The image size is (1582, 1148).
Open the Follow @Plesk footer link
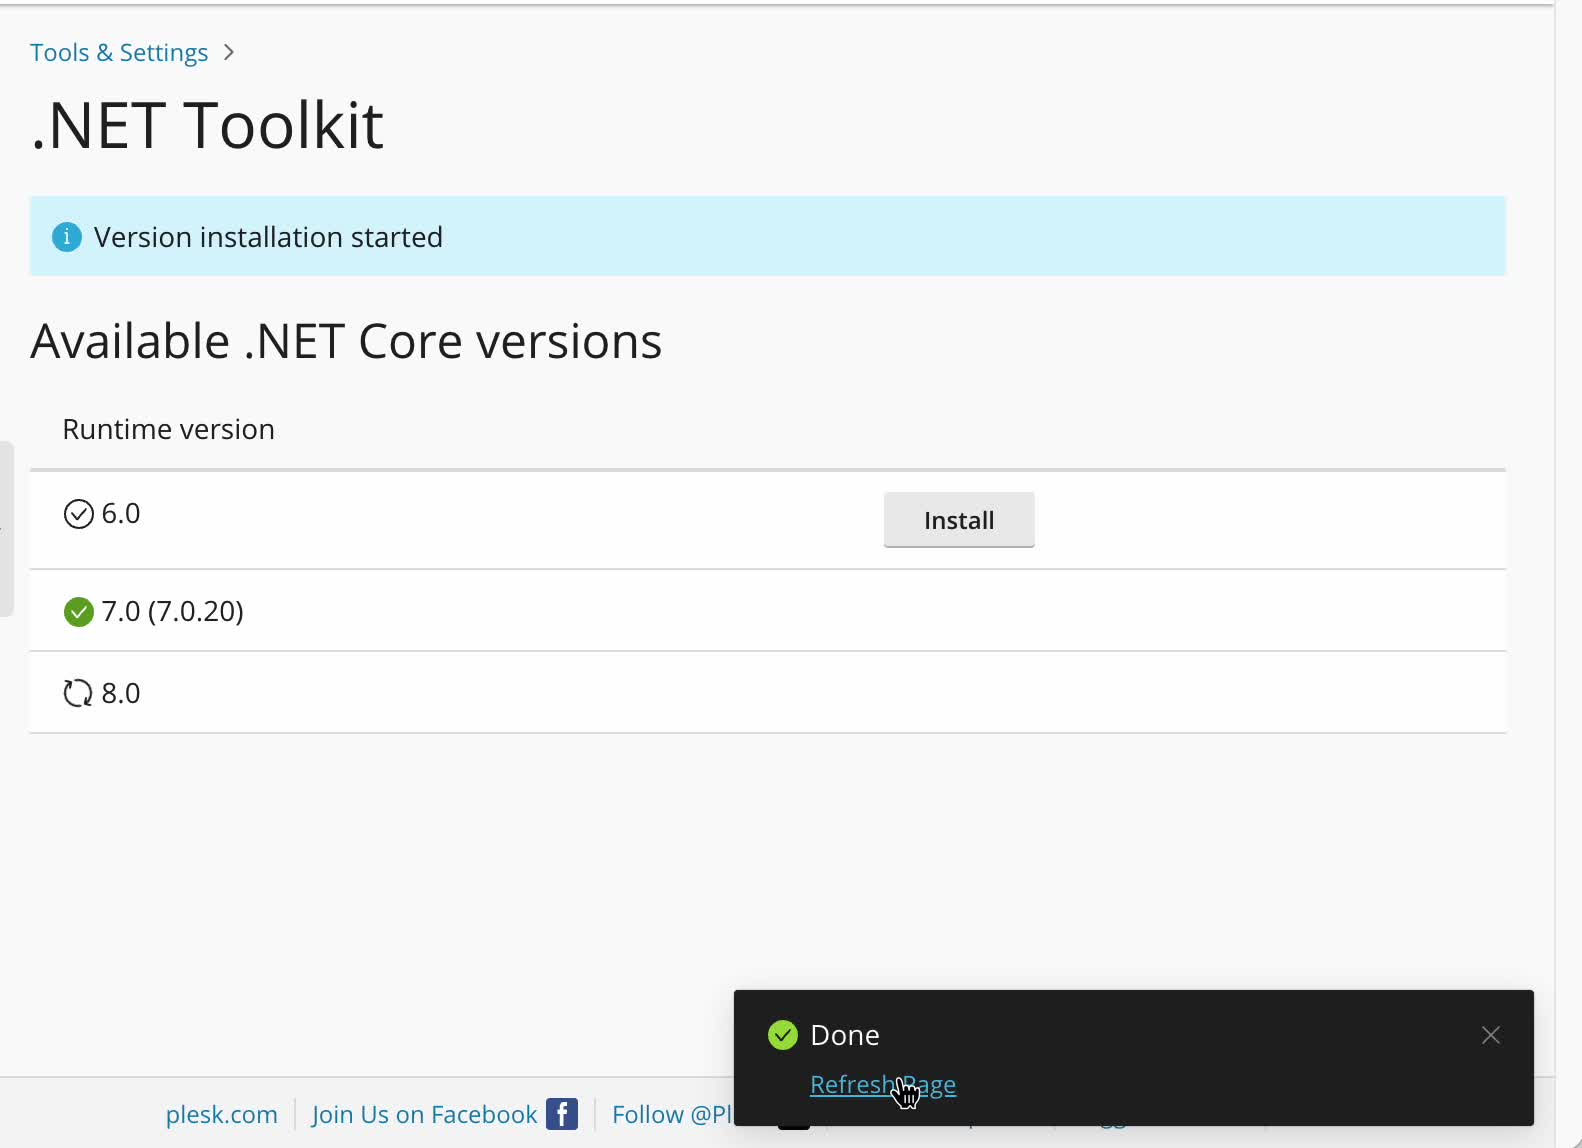pyautogui.click(x=672, y=1114)
